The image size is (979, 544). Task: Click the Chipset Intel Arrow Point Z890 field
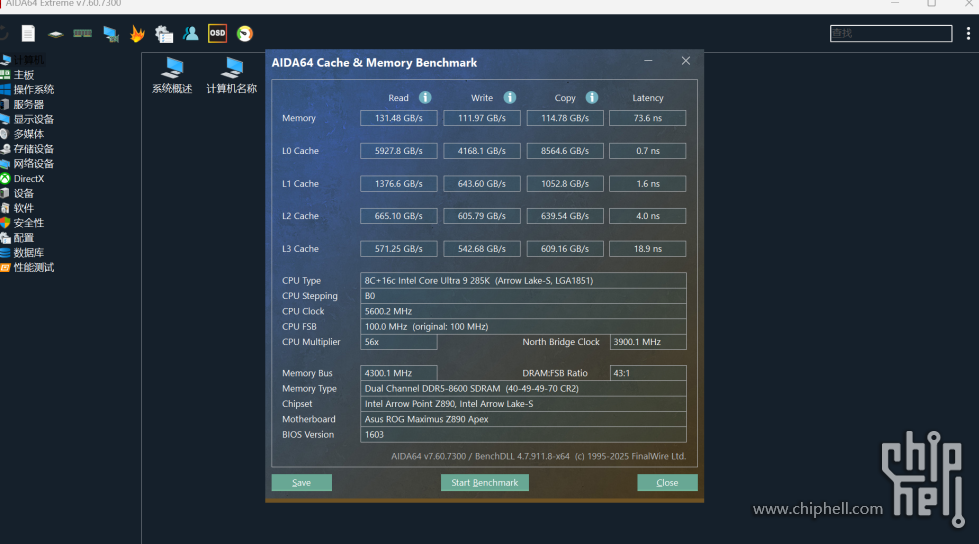tap(523, 403)
